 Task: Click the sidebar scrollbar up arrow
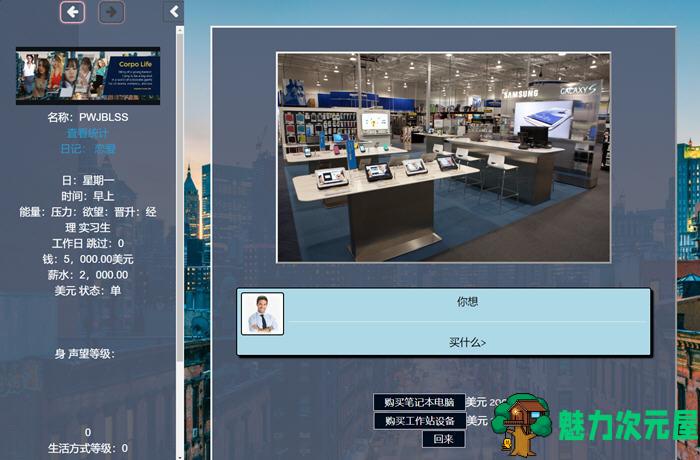tap(180, 29)
